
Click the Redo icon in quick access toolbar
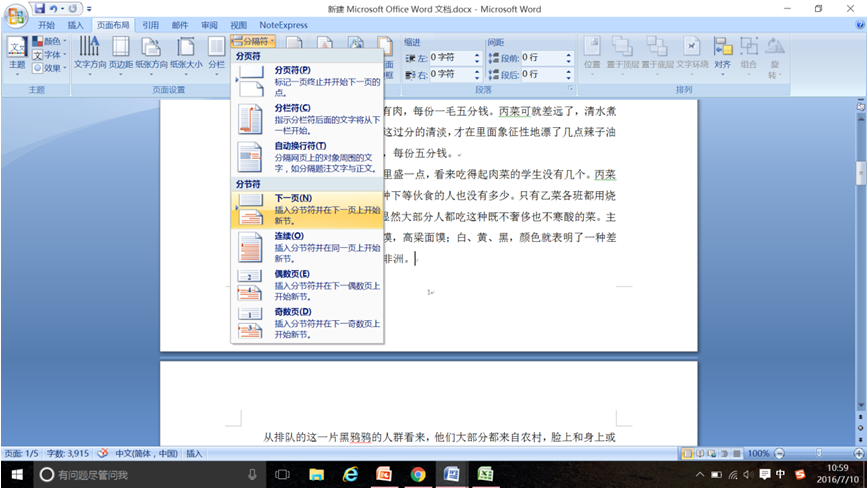pos(73,9)
